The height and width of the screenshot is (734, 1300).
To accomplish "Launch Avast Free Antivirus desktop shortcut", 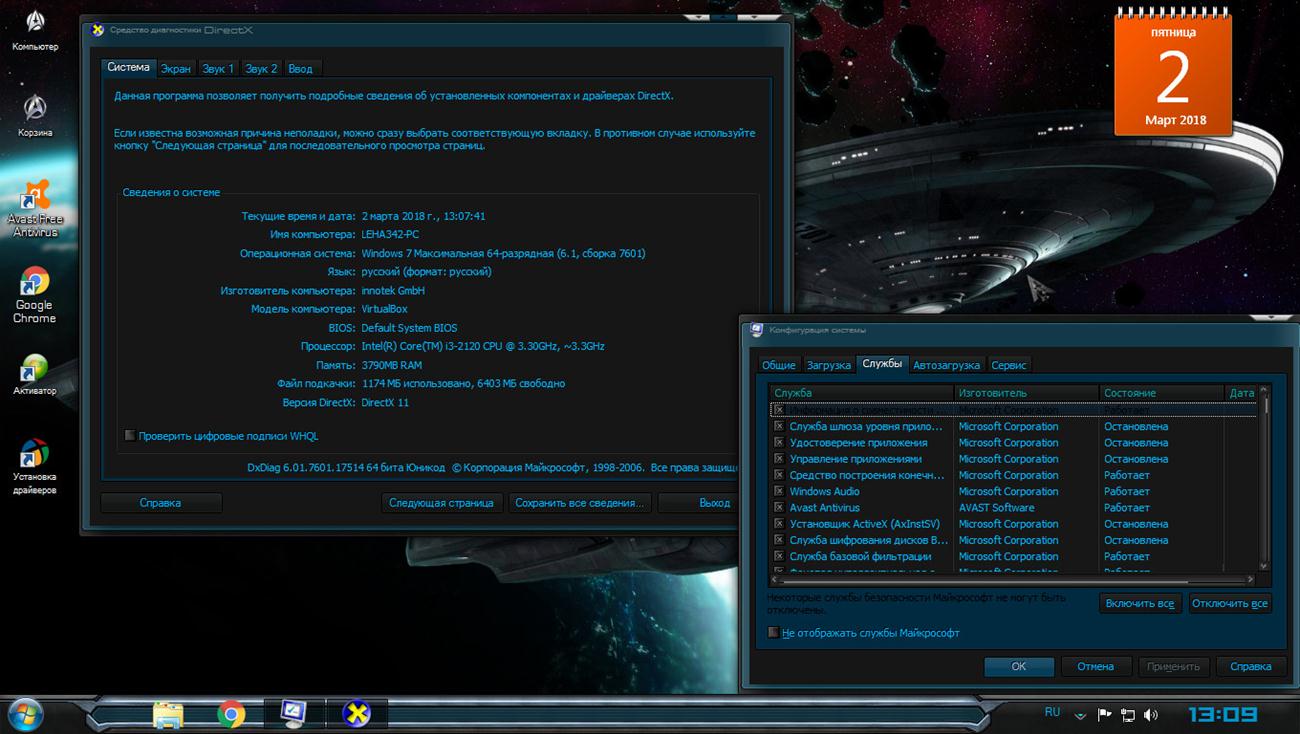I will point(35,208).
